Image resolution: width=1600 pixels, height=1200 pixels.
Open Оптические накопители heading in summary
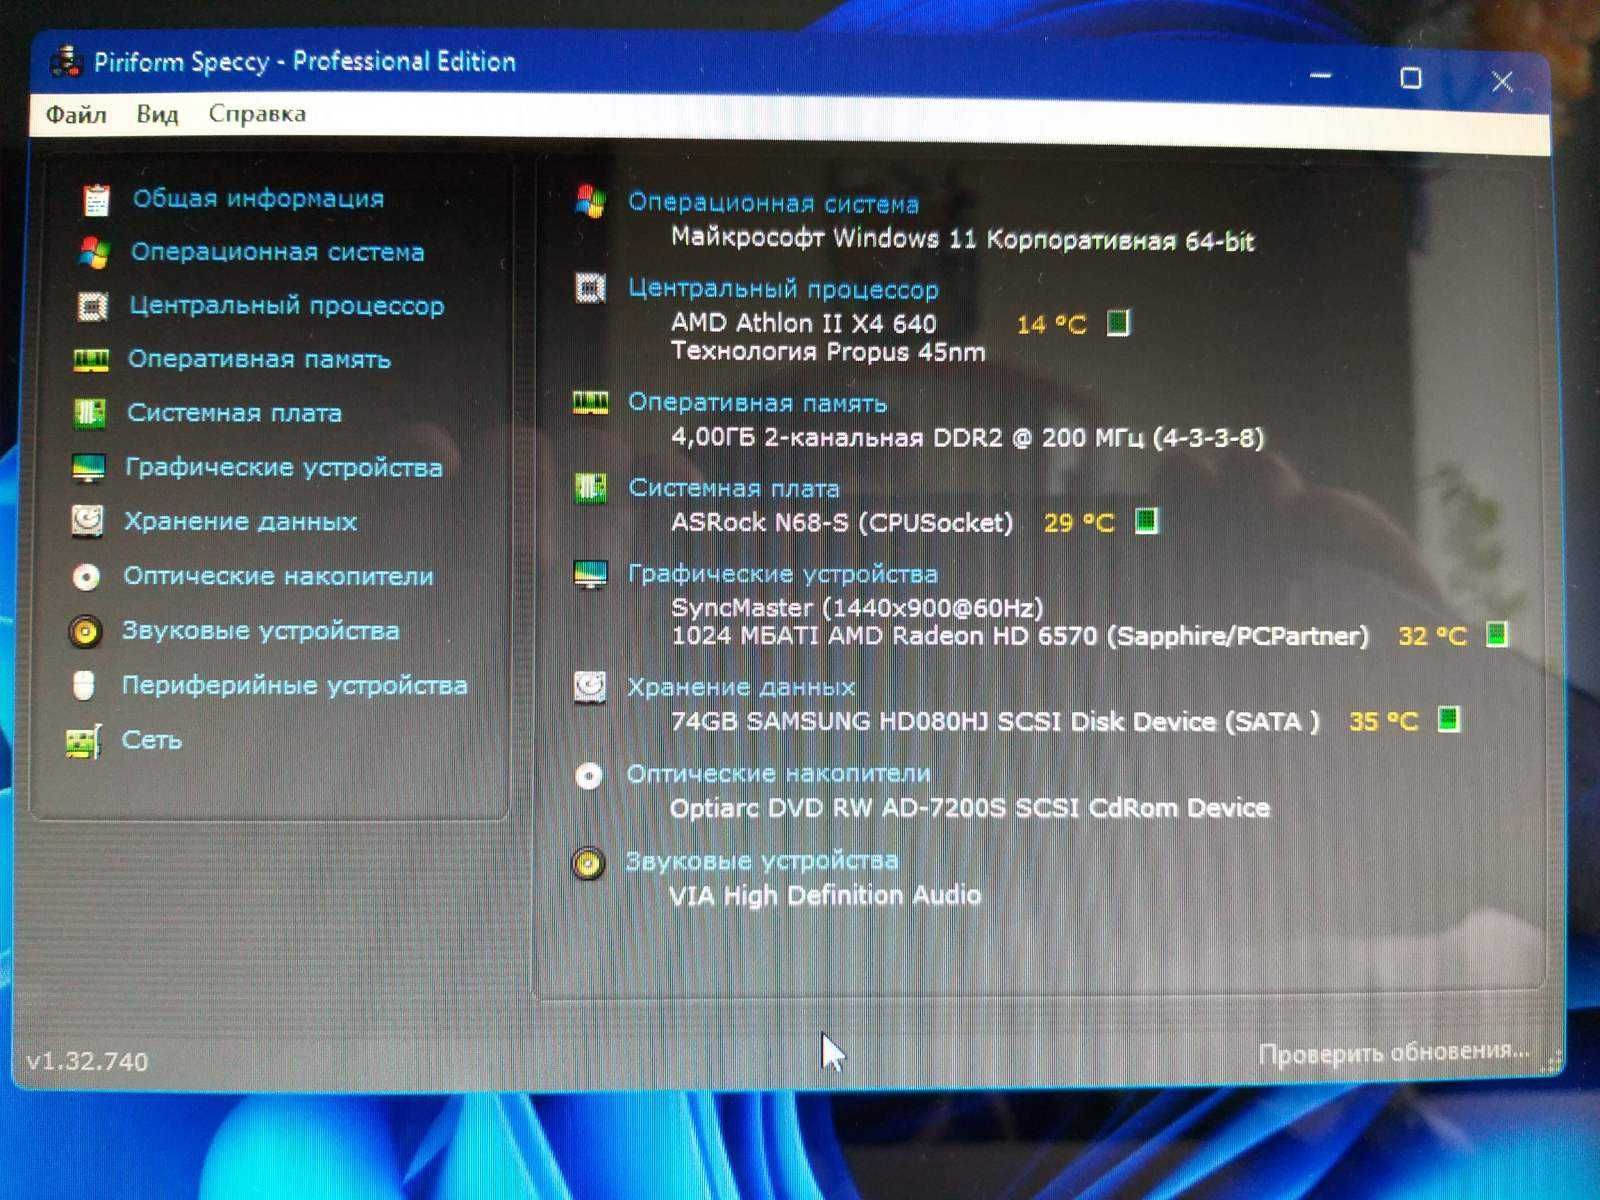point(778,773)
